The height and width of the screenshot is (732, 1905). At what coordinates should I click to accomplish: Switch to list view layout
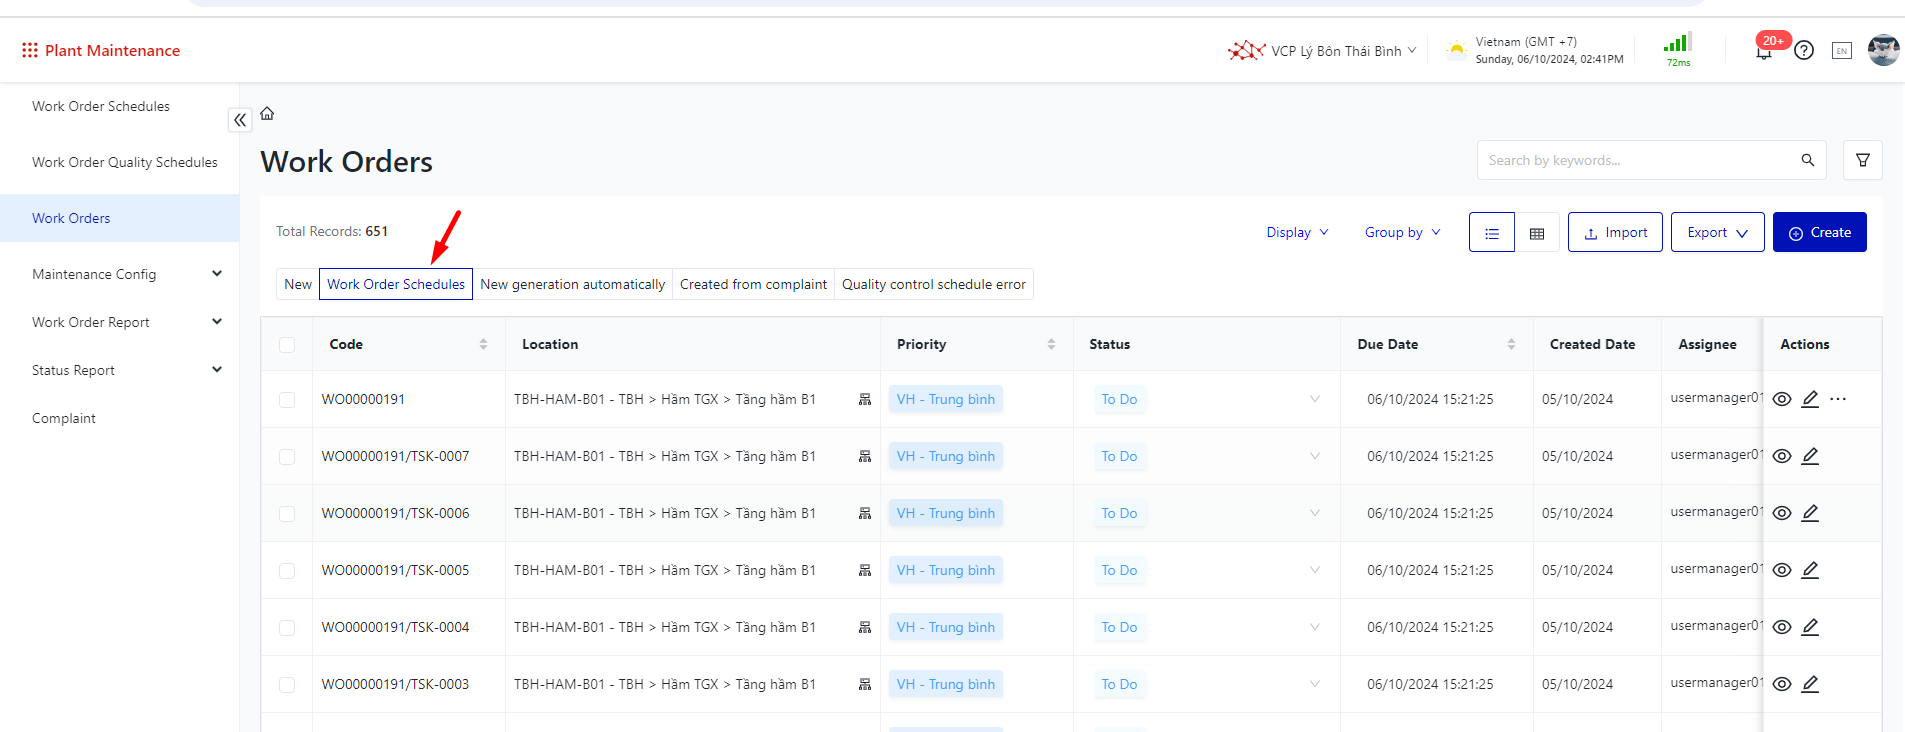click(1492, 233)
